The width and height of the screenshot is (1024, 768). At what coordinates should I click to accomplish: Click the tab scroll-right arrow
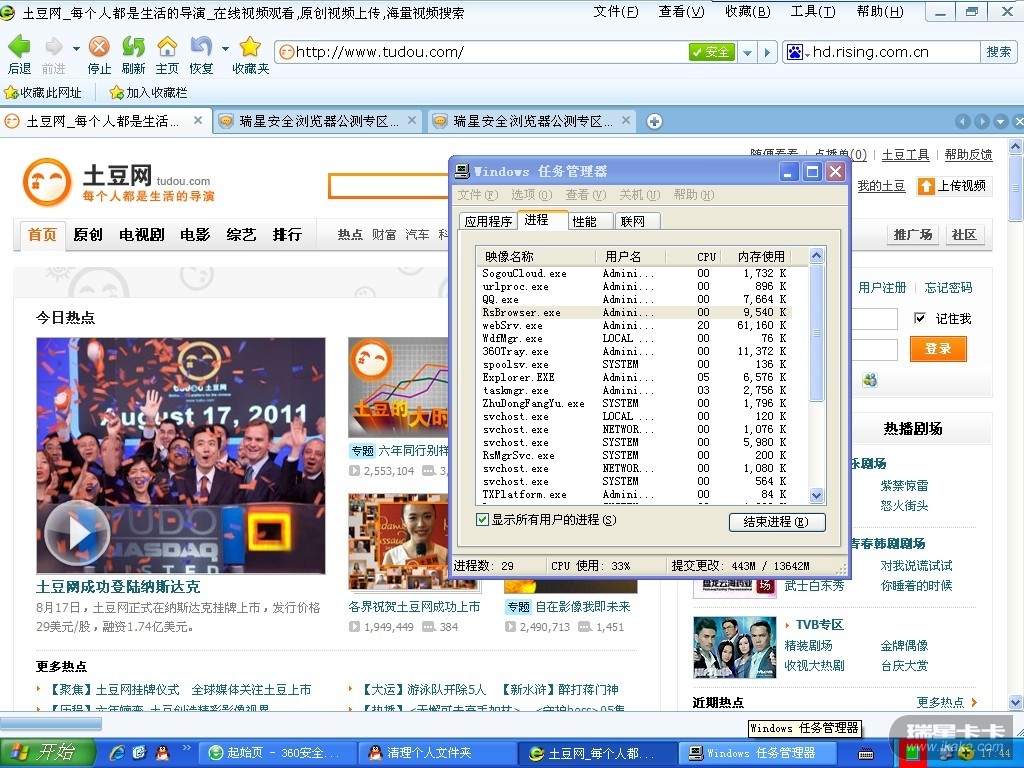tap(982, 121)
